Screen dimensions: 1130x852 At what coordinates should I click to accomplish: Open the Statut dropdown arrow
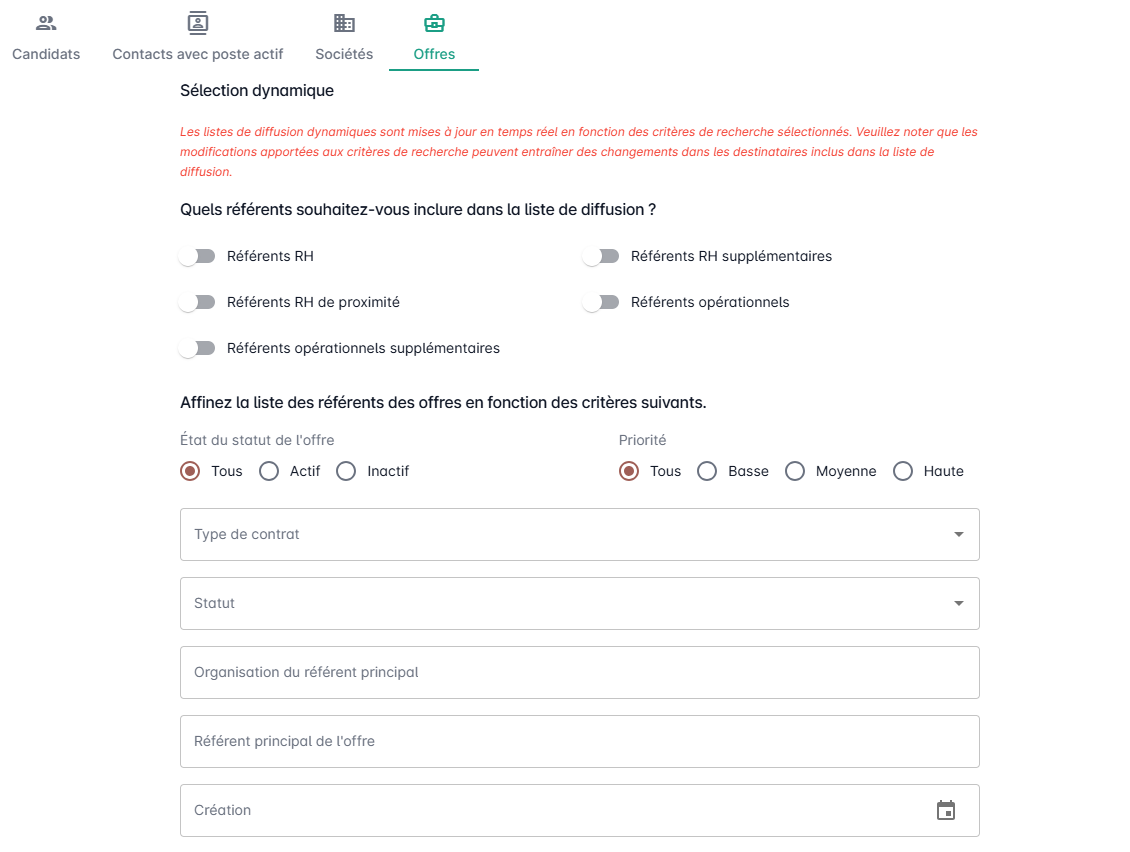958,603
